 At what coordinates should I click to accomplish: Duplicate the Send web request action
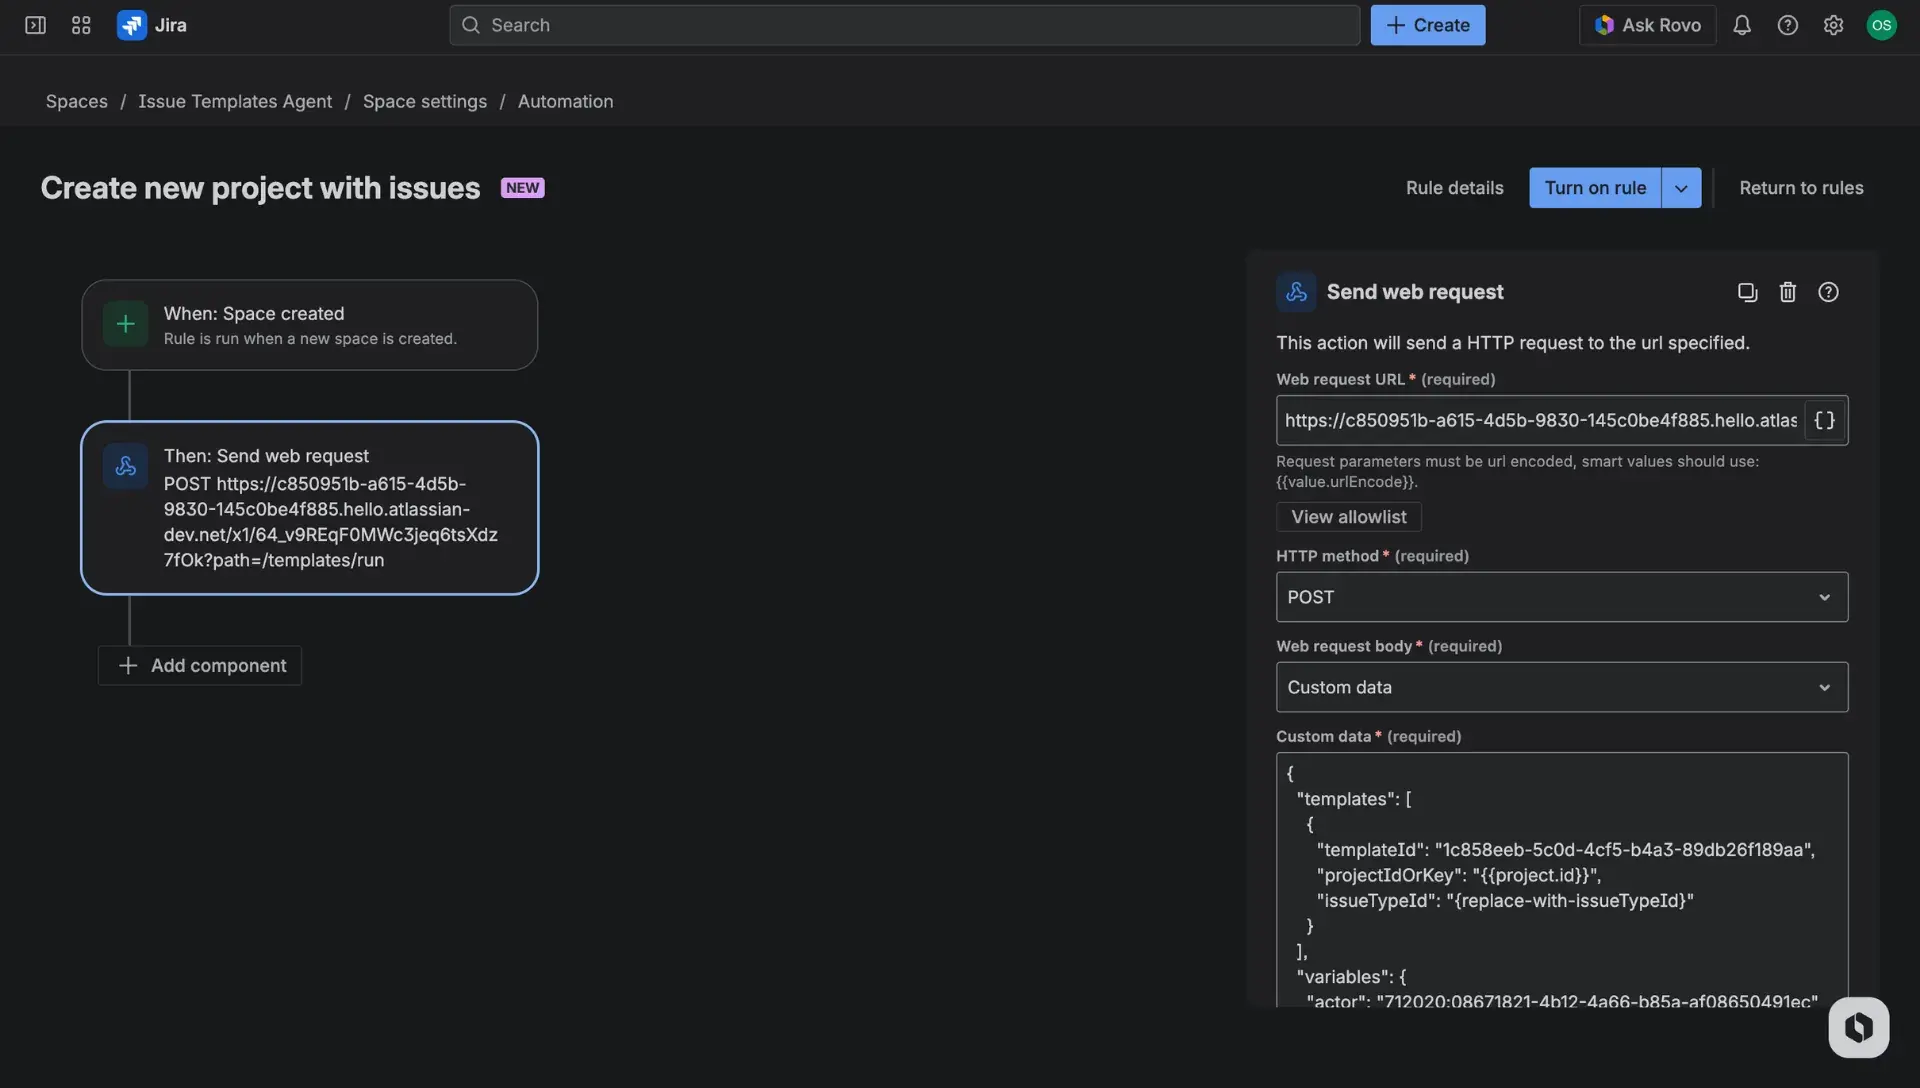tap(1747, 292)
